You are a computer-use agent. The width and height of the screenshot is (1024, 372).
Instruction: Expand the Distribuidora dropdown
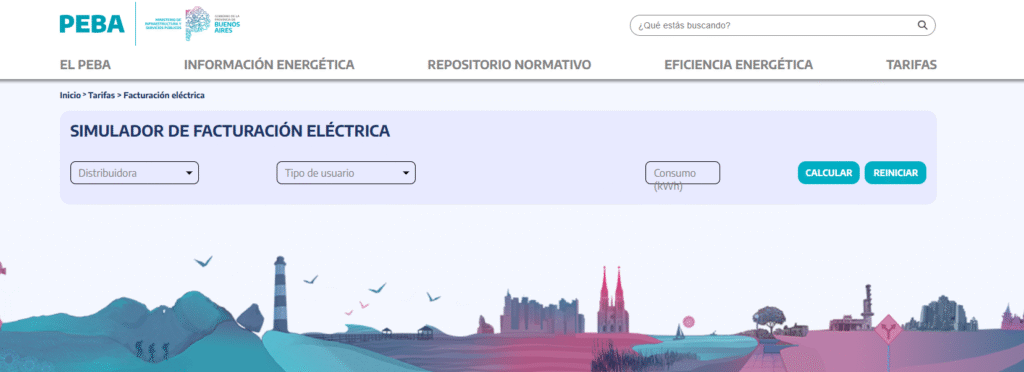(135, 173)
